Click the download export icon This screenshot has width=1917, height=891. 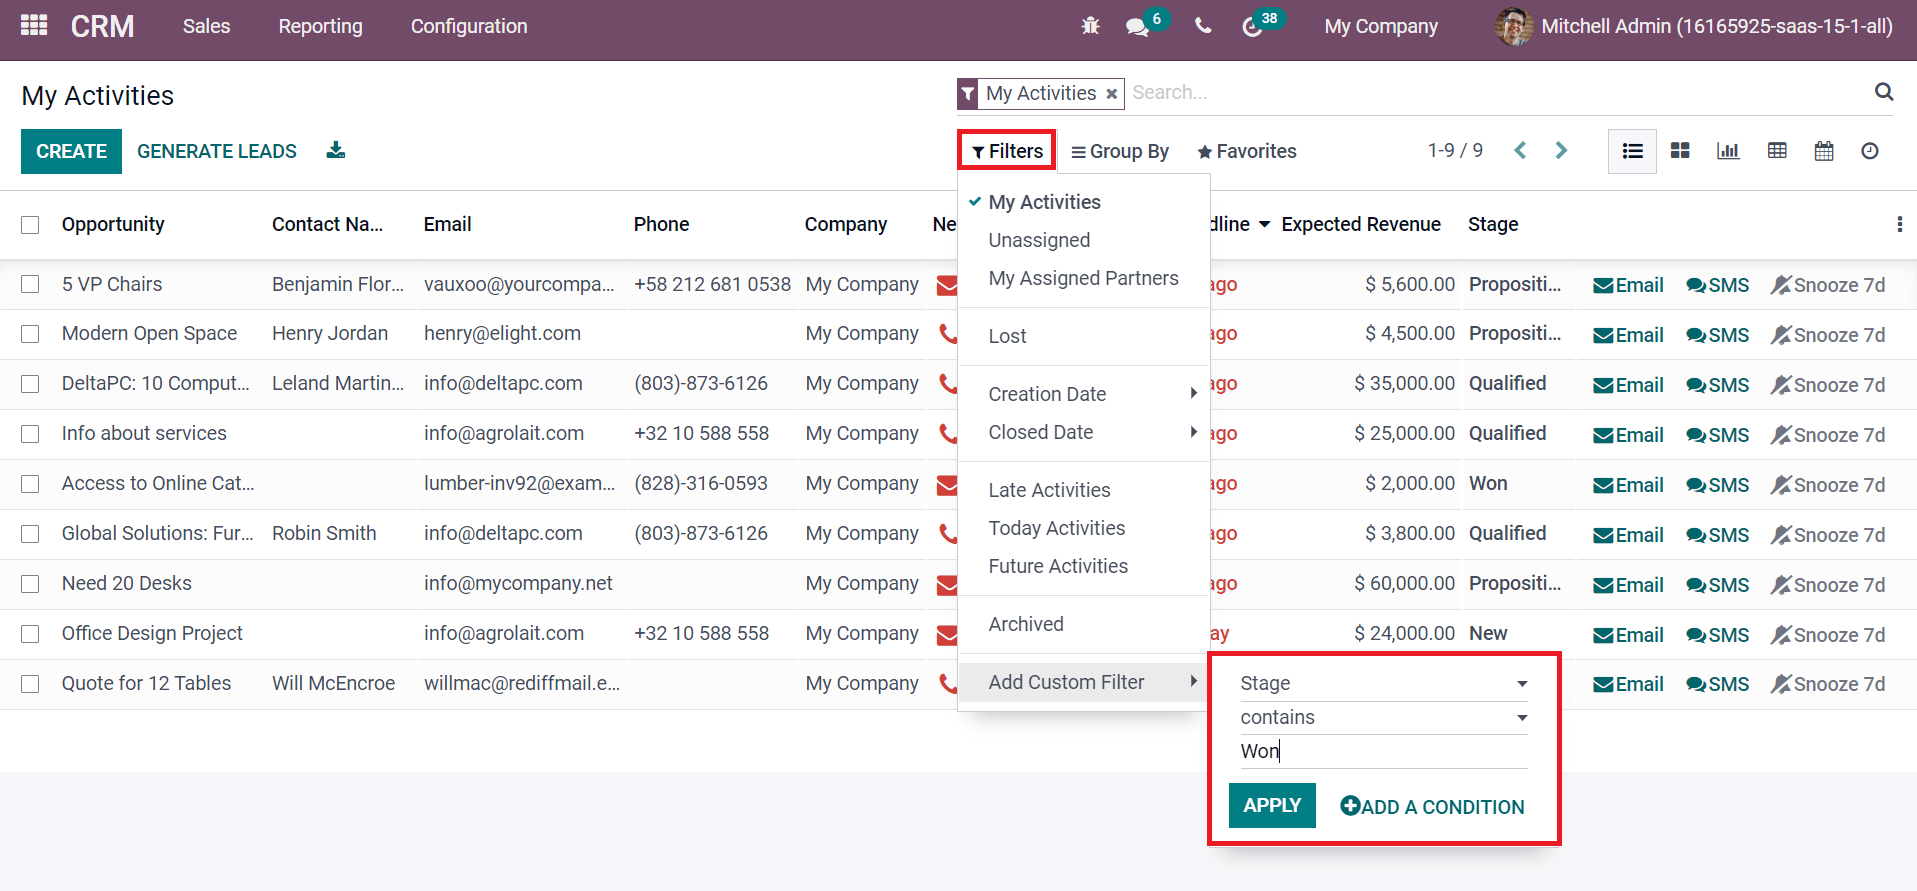(336, 150)
